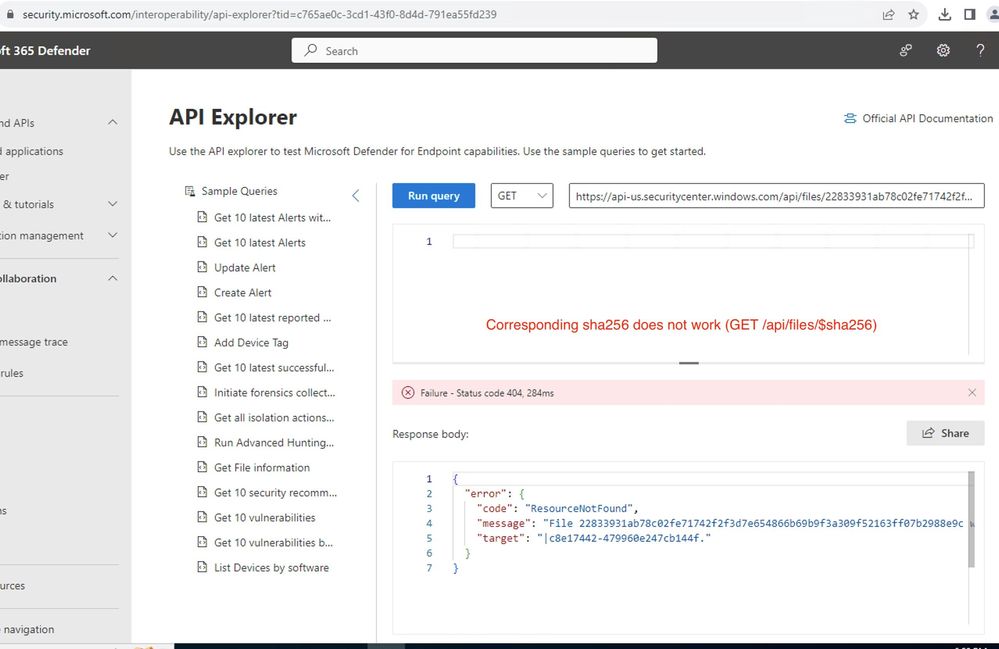
Task: Open the Help question mark icon
Action: point(980,50)
